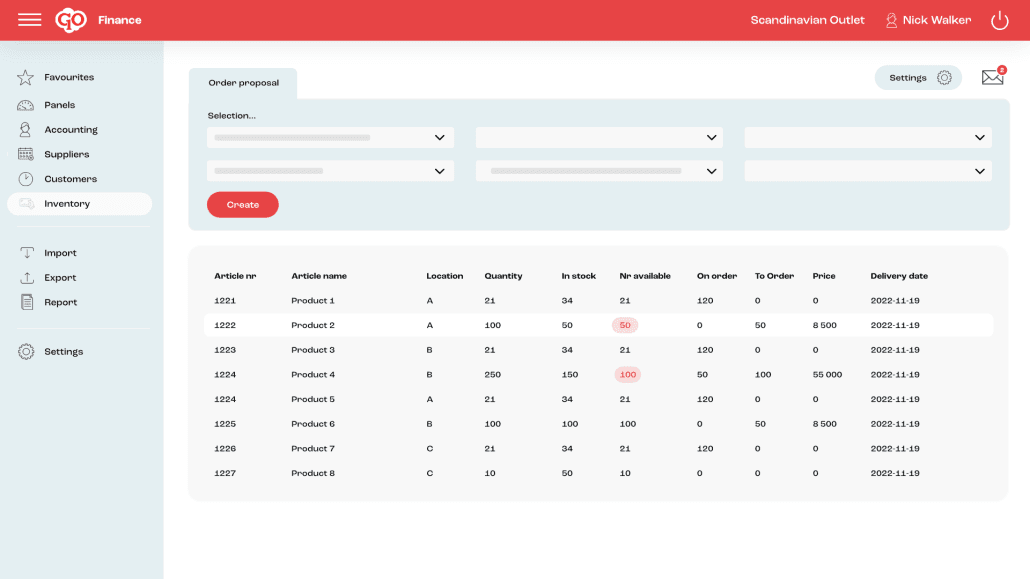Open Settings label in the sidebar
1030x579 pixels.
click(64, 352)
